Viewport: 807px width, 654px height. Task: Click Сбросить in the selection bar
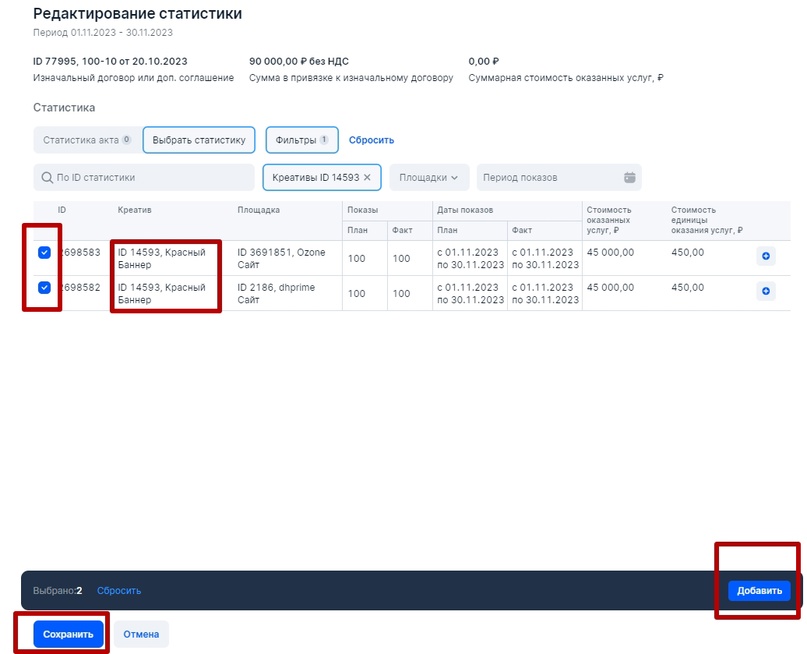click(119, 591)
